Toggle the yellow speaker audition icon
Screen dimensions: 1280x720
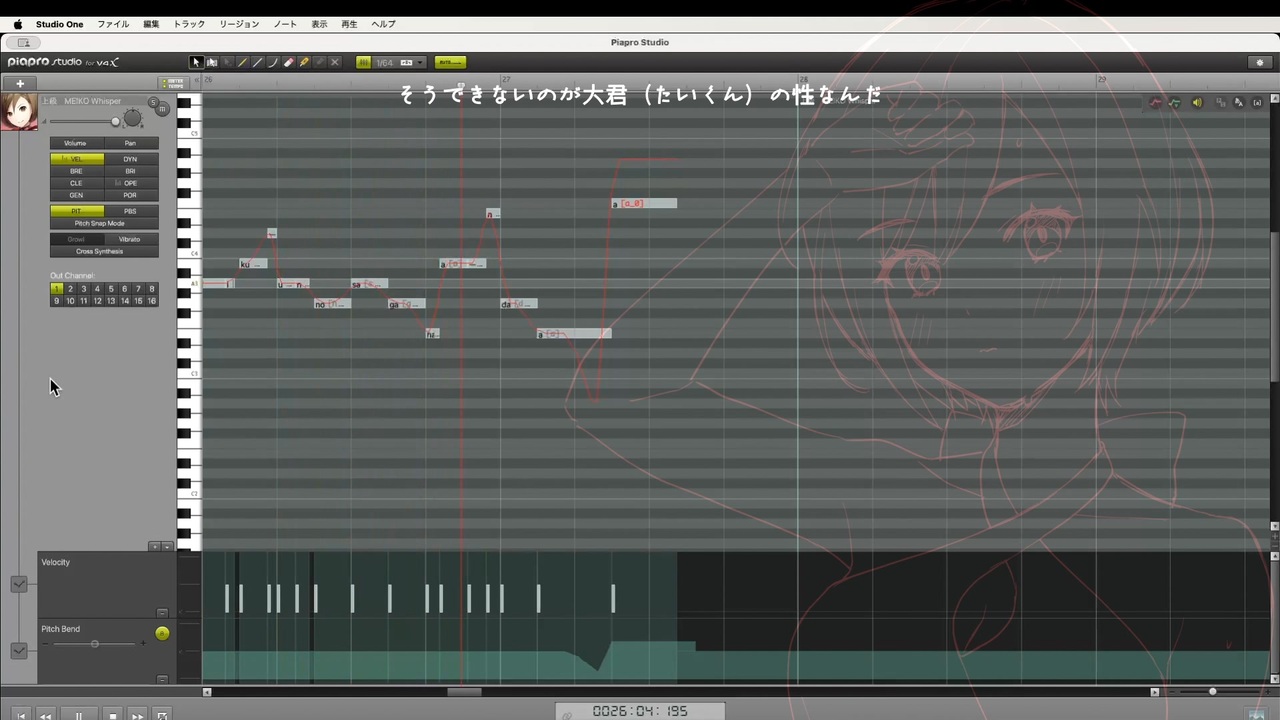point(1197,103)
